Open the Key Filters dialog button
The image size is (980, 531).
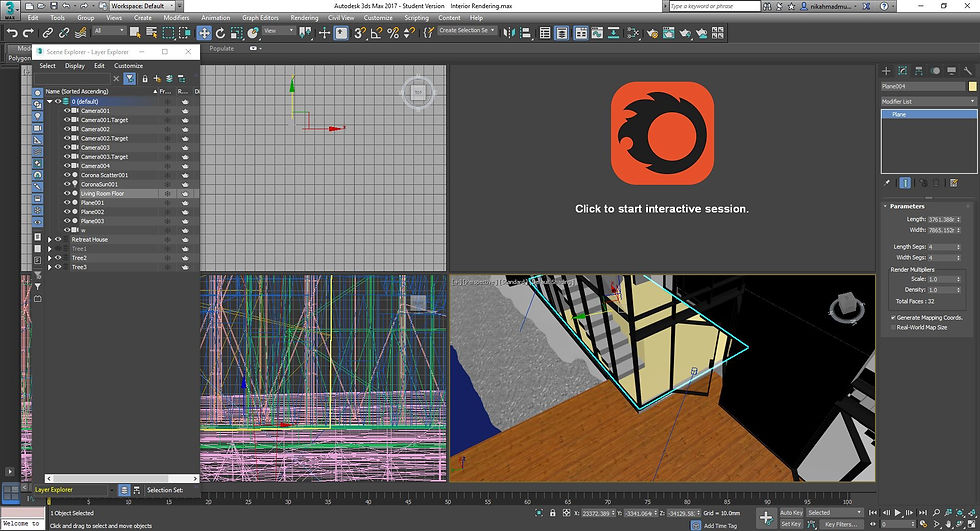pos(841,524)
